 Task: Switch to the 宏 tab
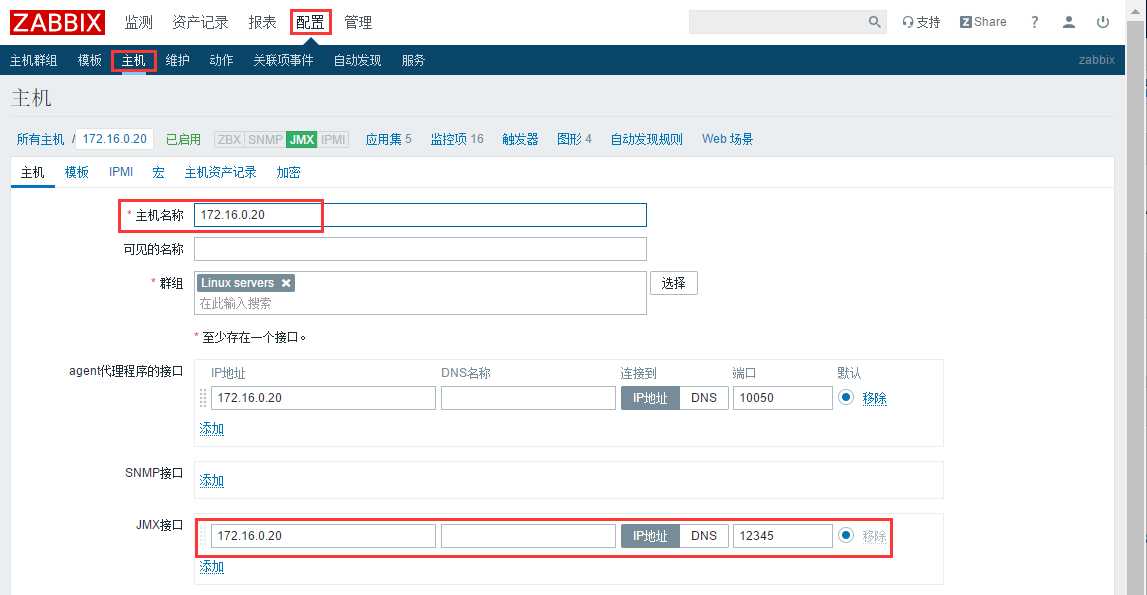tap(159, 173)
